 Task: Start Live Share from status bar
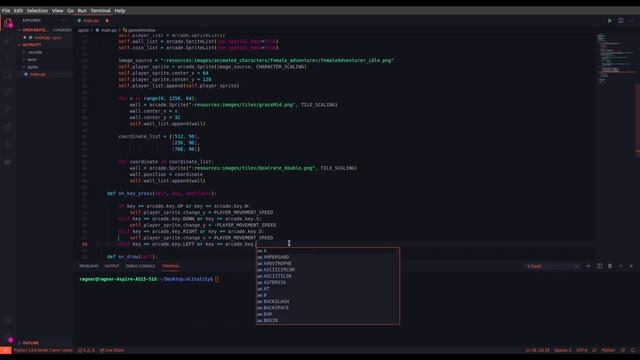[x=112, y=350]
